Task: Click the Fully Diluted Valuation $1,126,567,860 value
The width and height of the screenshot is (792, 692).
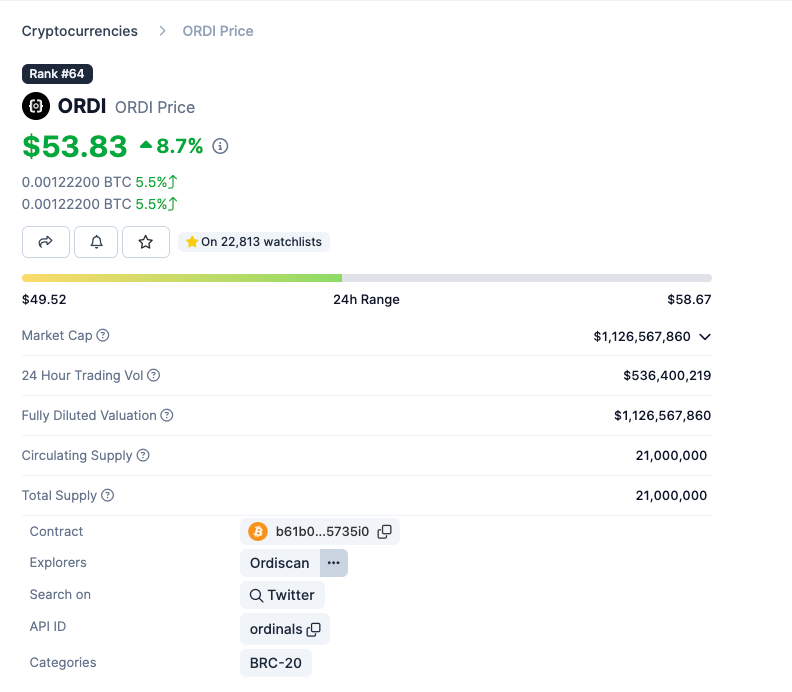Action: click(662, 415)
